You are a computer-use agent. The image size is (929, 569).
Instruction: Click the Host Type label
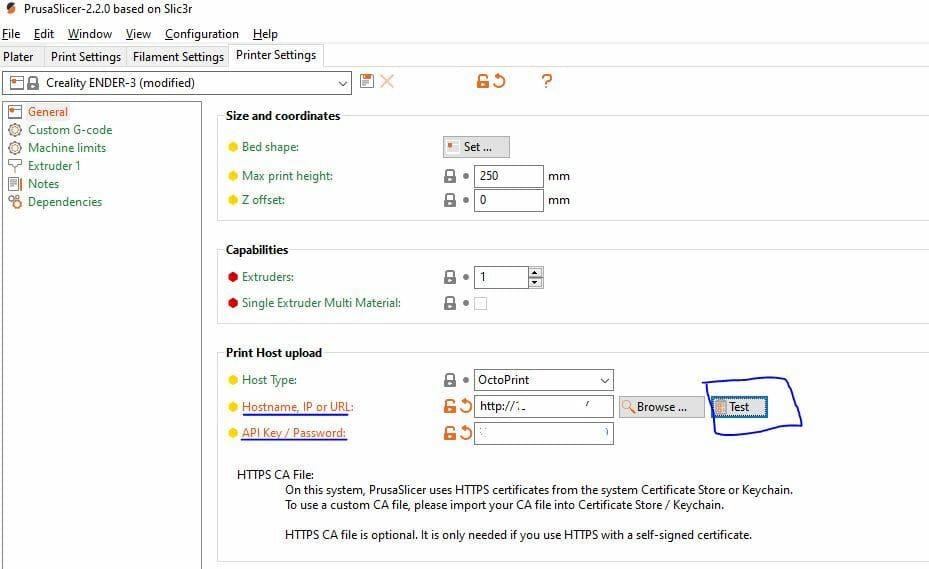point(269,380)
